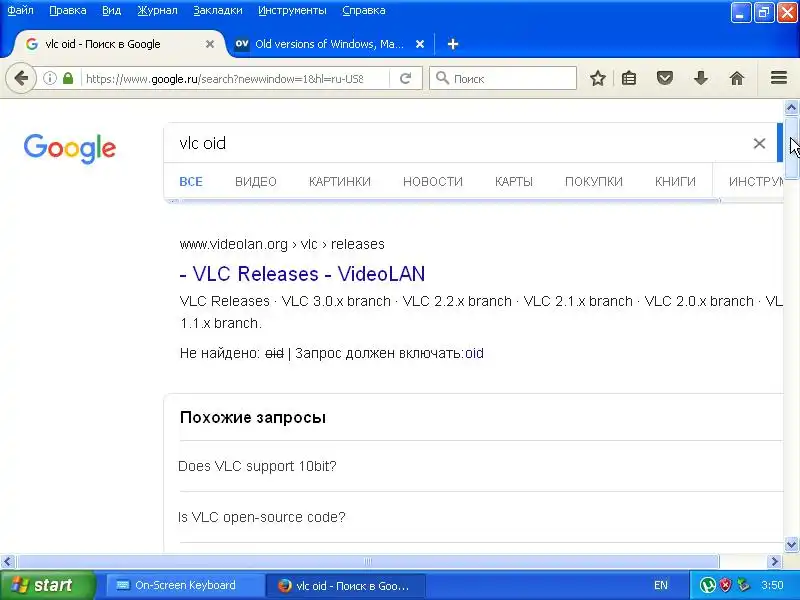The height and width of the screenshot is (600, 800).
Task: Save page to Pocket icon
Action: pyautogui.click(x=665, y=79)
